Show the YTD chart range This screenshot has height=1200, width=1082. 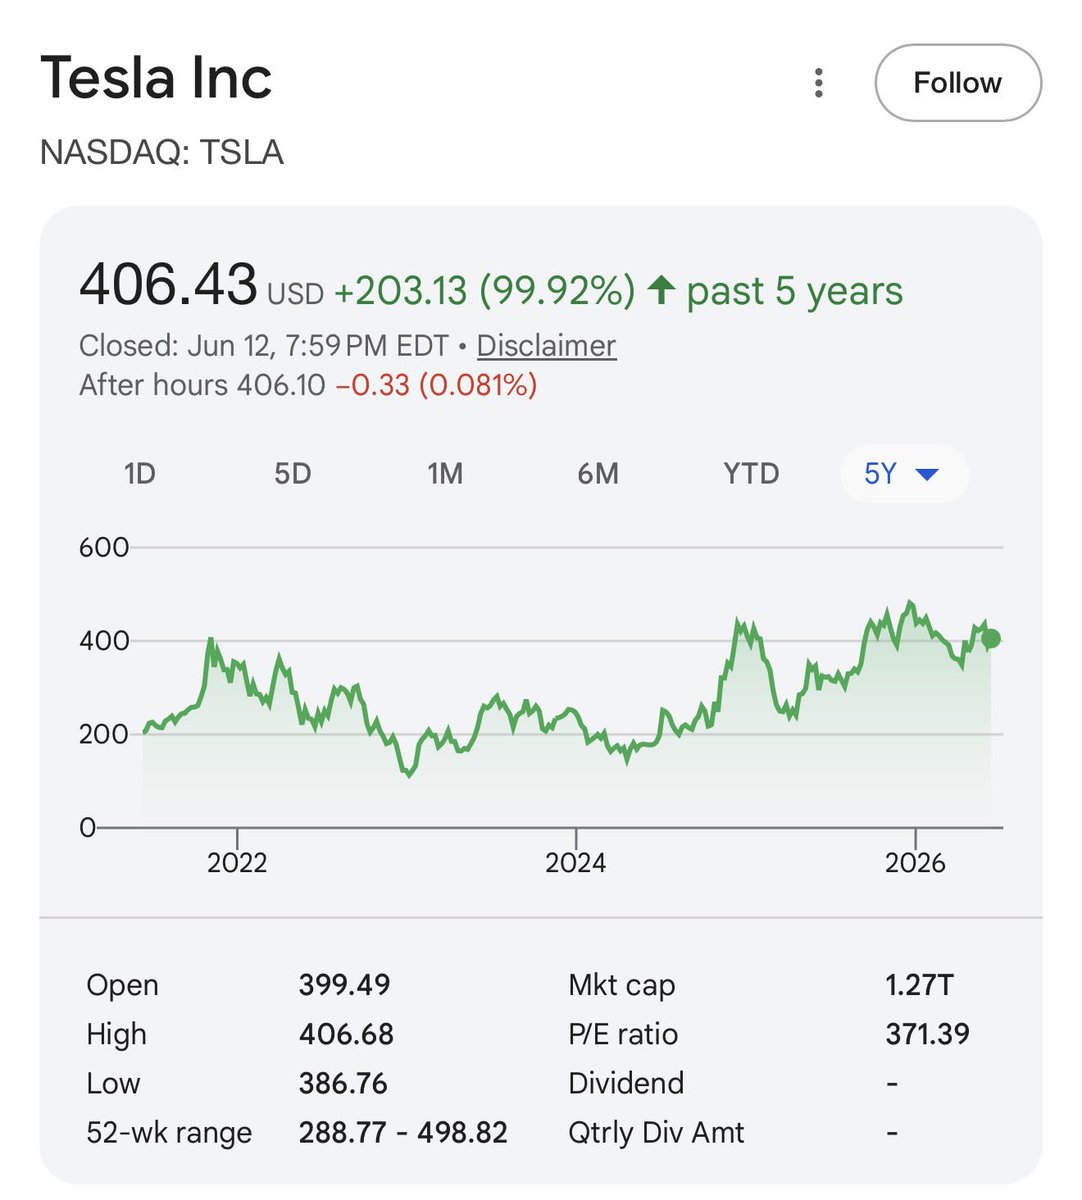click(751, 474)
